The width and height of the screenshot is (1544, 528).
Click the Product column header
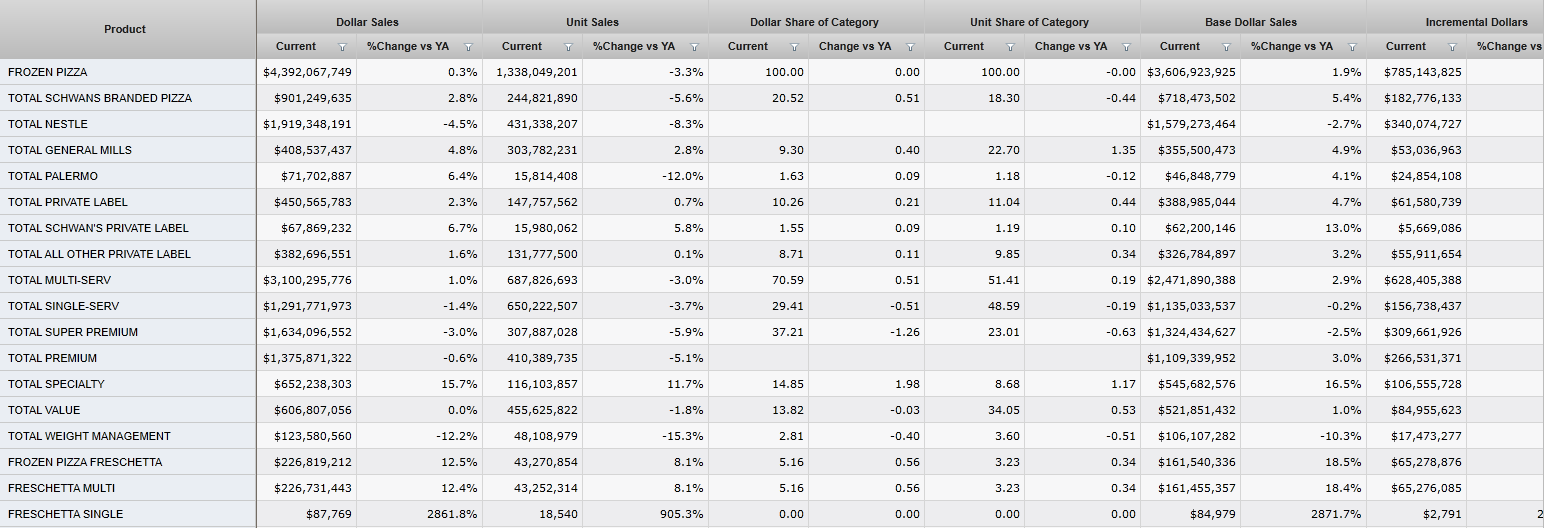click(x=125, y=29)
